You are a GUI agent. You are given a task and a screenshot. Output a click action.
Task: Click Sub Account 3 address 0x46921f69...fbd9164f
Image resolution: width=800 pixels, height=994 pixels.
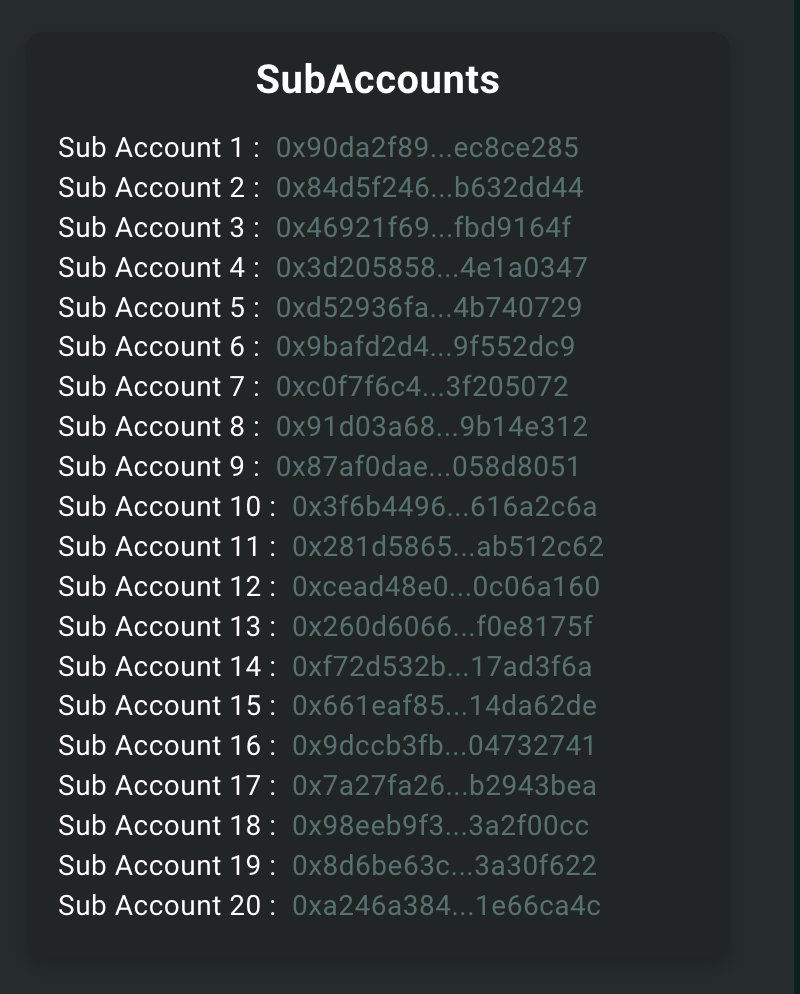tap(423, 228)
